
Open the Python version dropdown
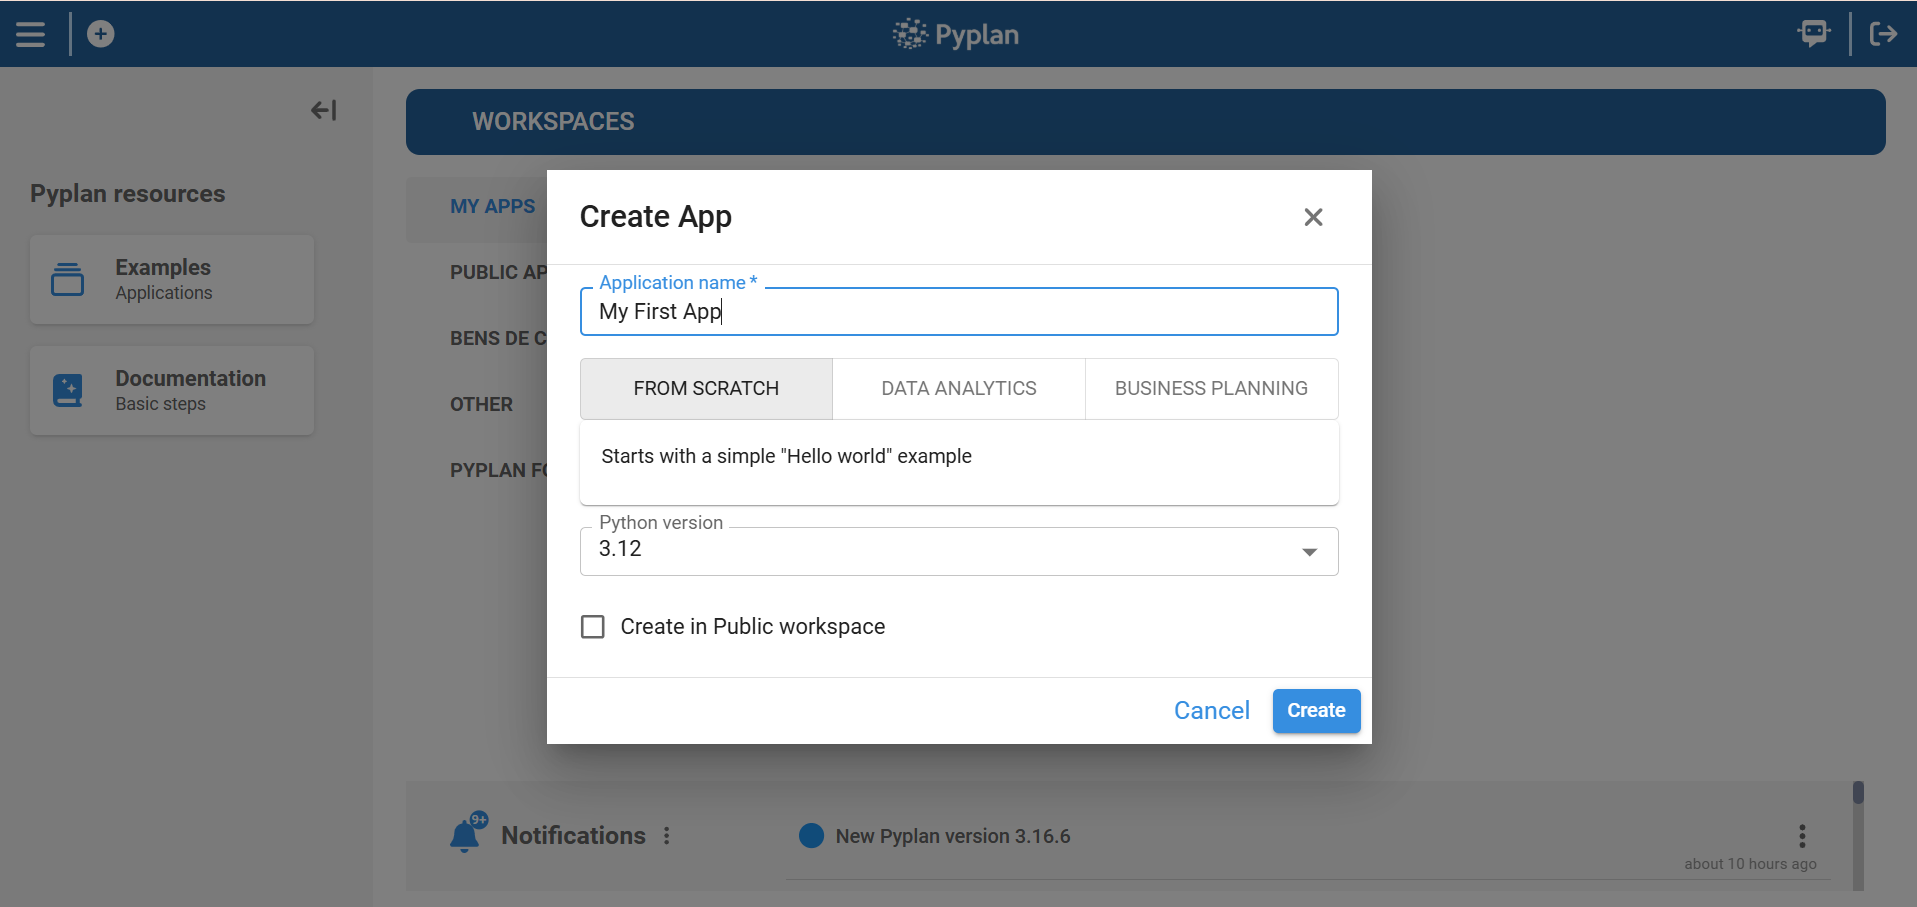[1308, 551]
